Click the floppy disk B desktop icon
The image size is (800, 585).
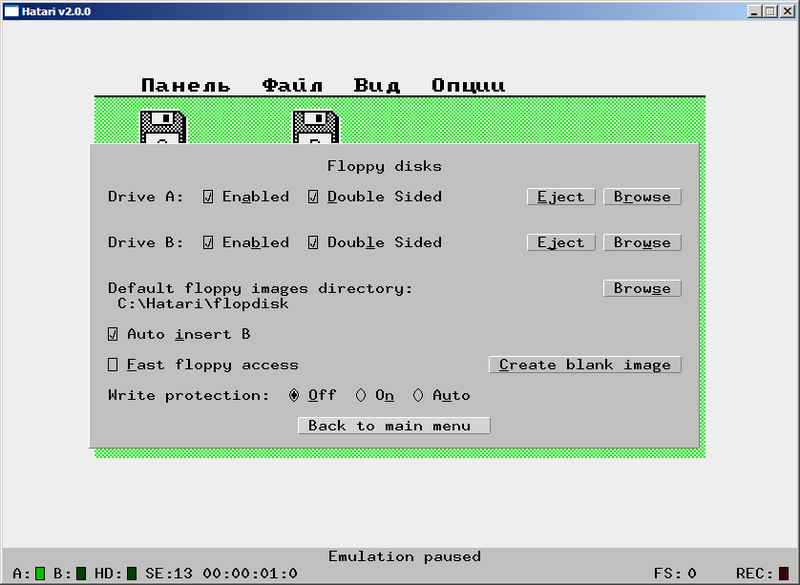tap(316, 126)
